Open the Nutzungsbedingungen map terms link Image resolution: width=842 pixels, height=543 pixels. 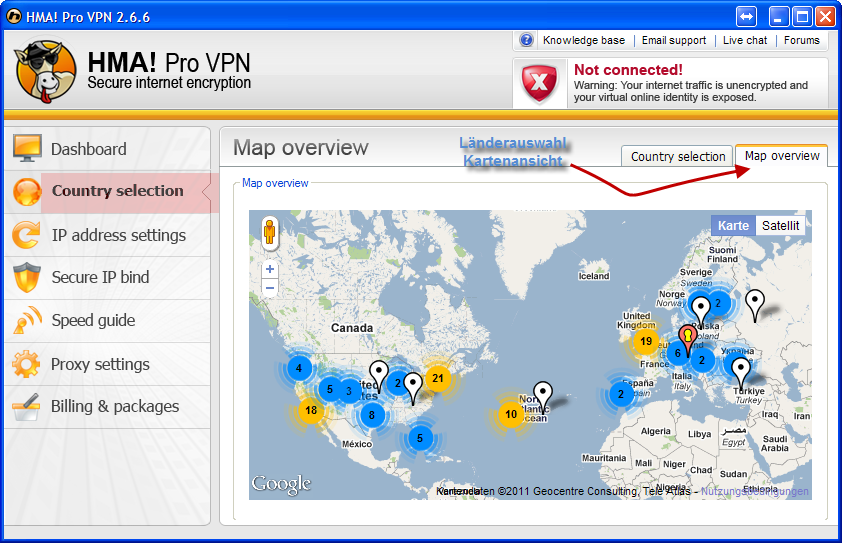[754, 491]
